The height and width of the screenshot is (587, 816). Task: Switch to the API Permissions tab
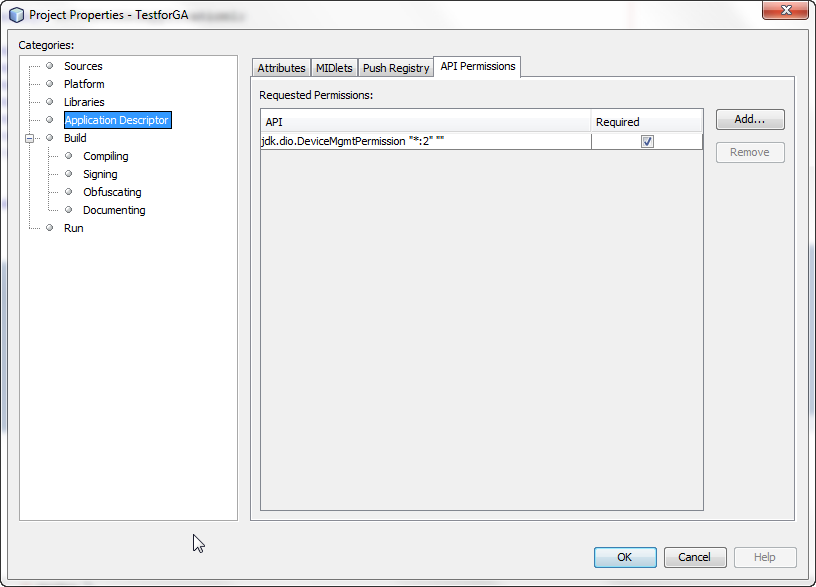tap(477, 67)
